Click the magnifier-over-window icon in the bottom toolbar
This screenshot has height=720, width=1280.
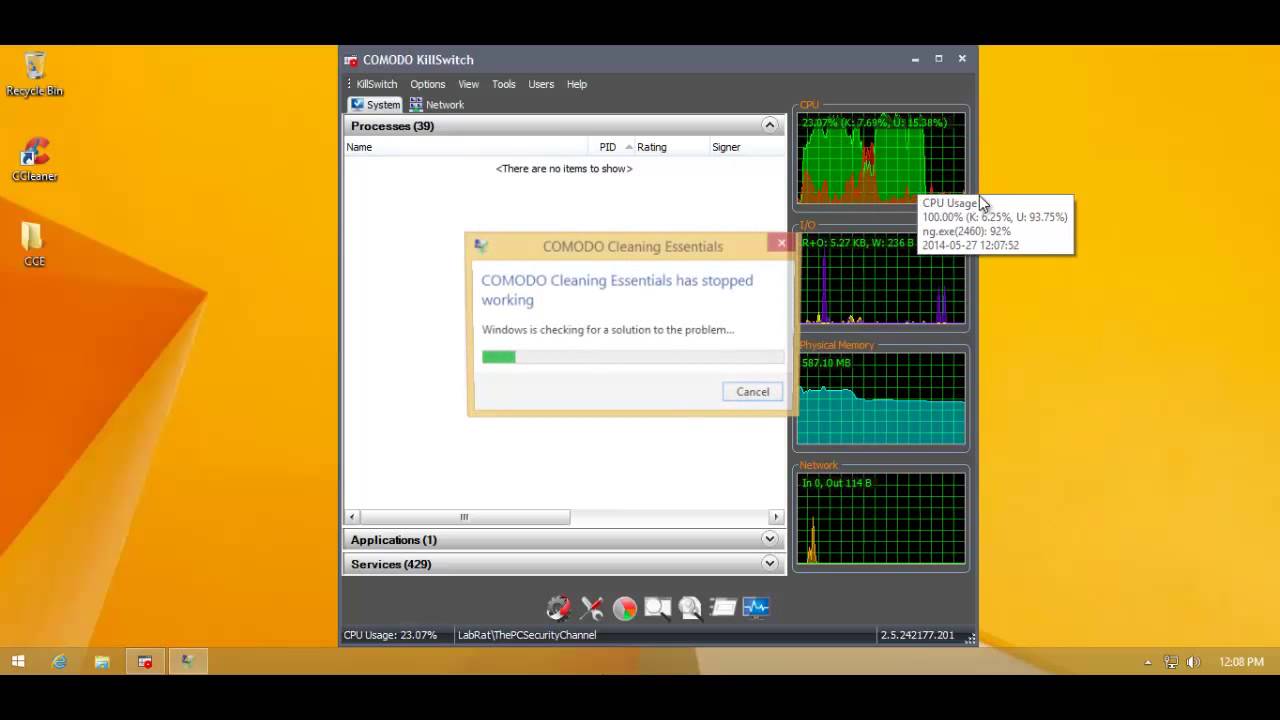point(658,607)
